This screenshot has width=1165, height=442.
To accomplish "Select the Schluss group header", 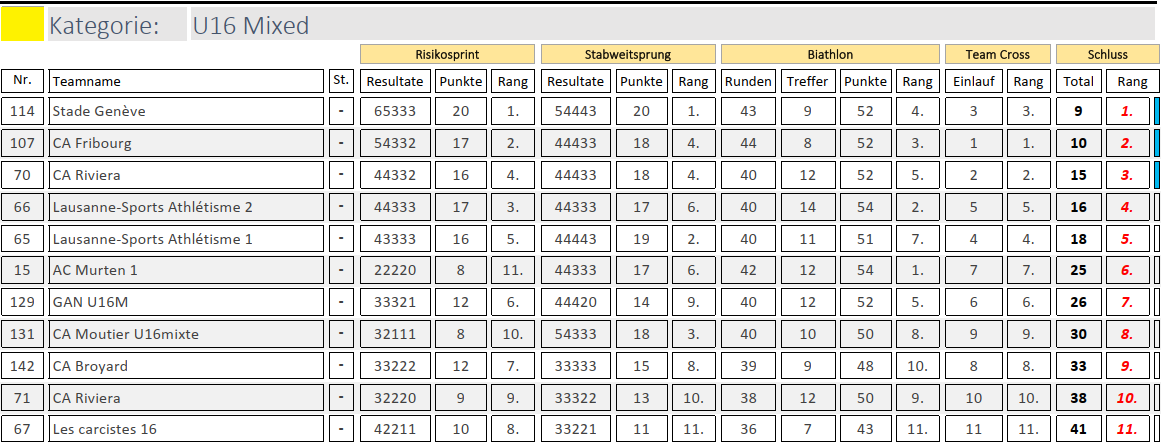I will click(1106, 54).
